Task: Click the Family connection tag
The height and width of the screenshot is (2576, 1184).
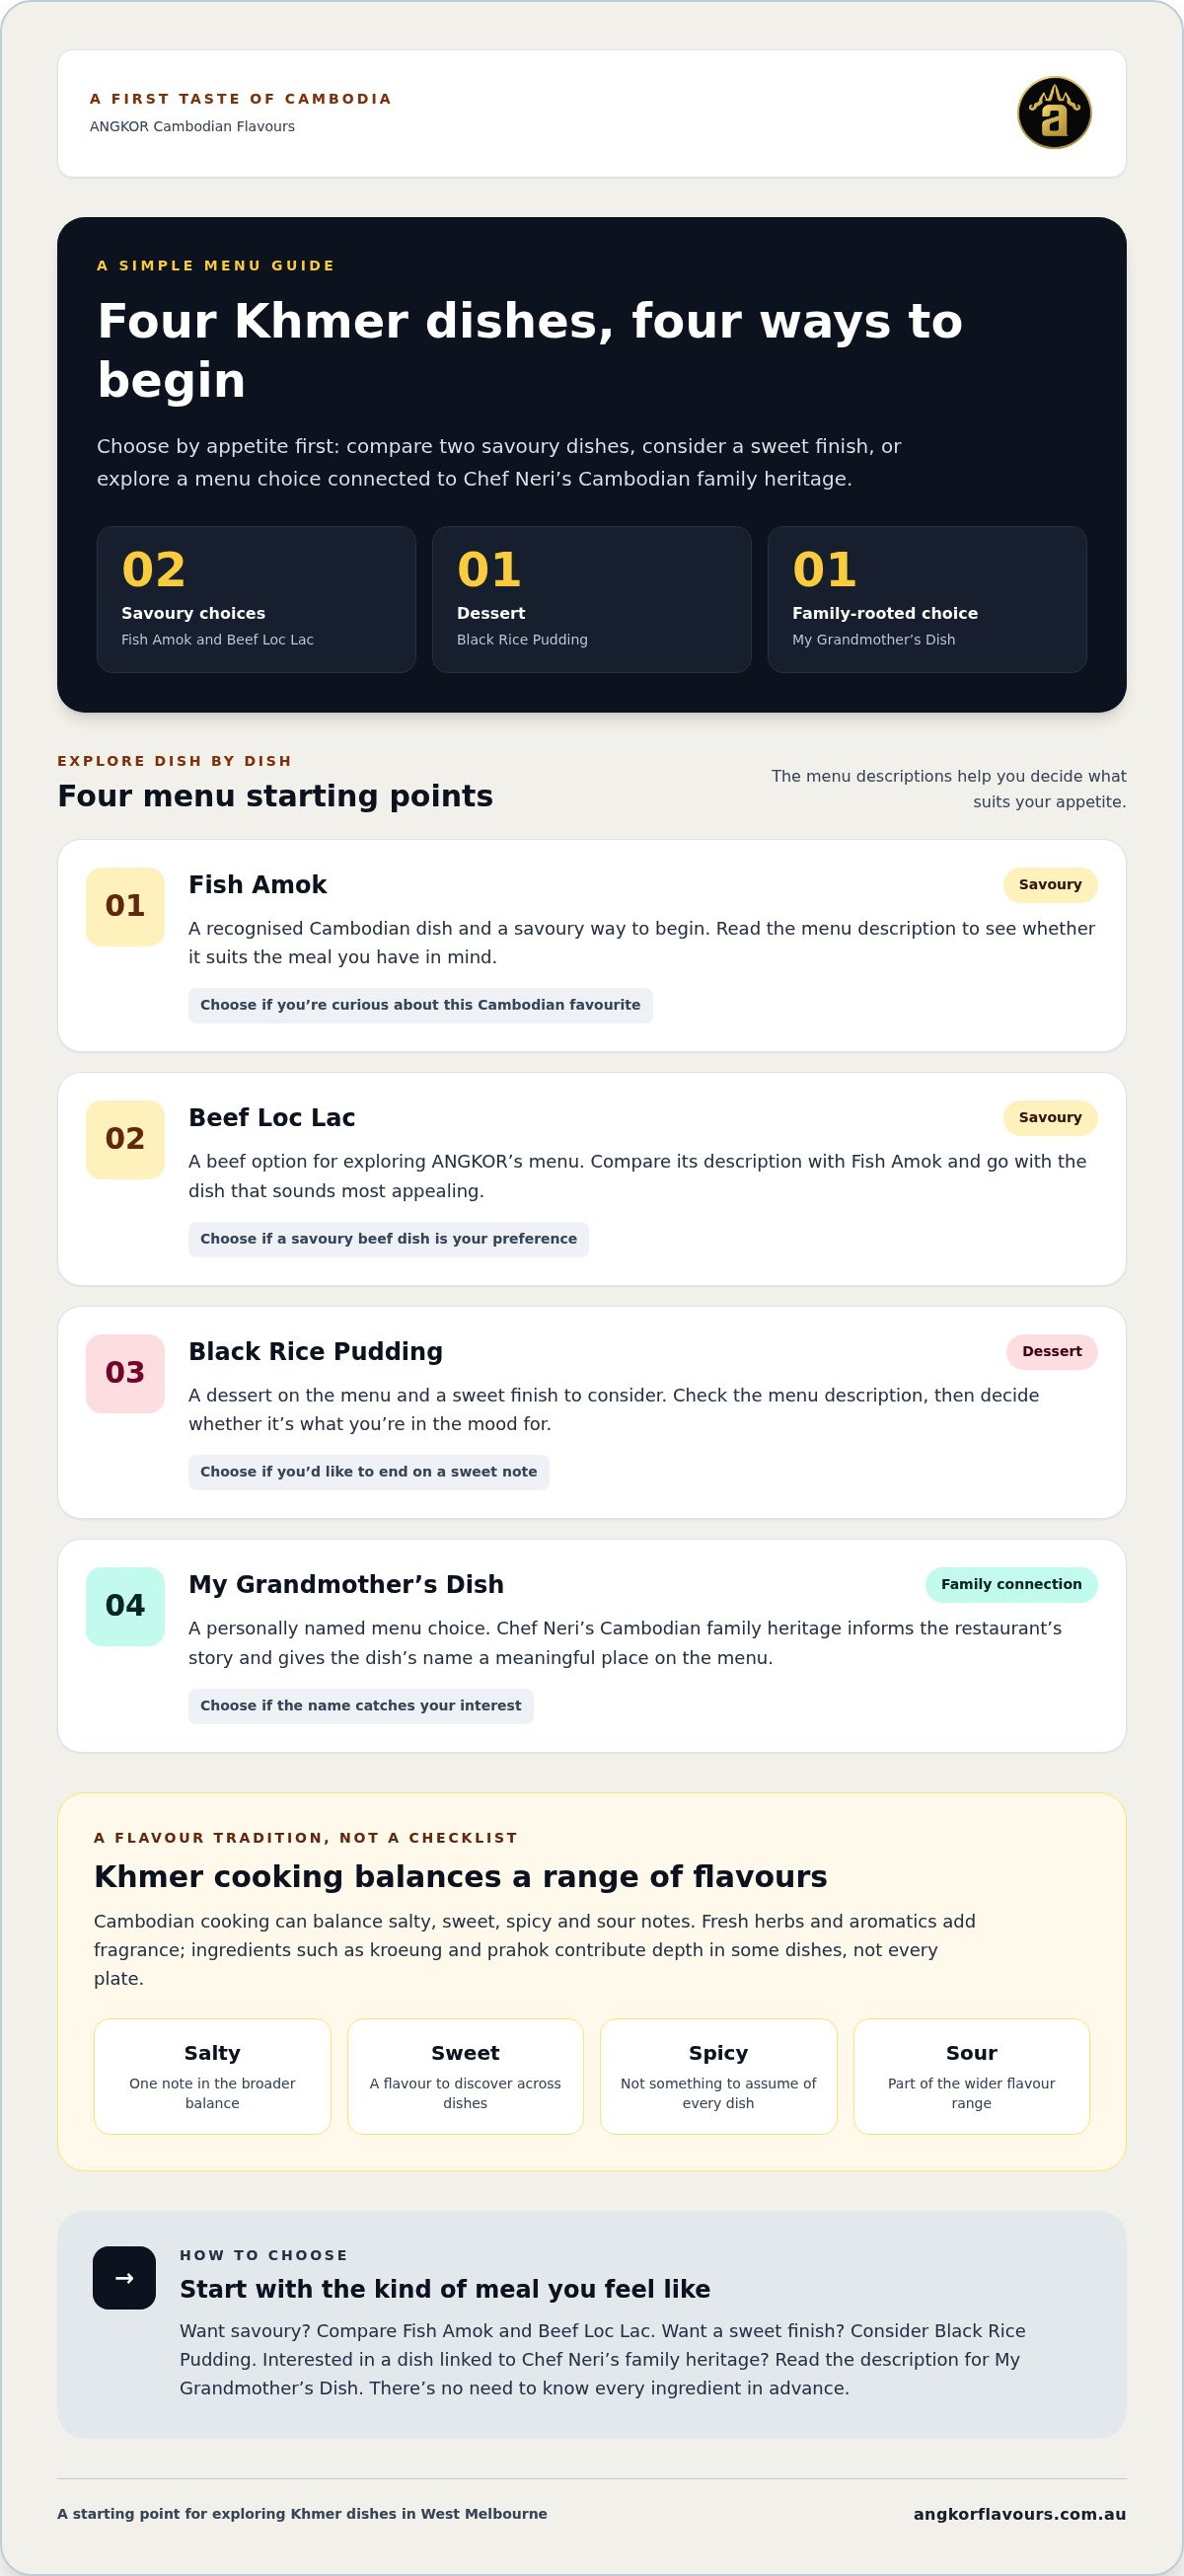Action: tap(1011, 1585)
